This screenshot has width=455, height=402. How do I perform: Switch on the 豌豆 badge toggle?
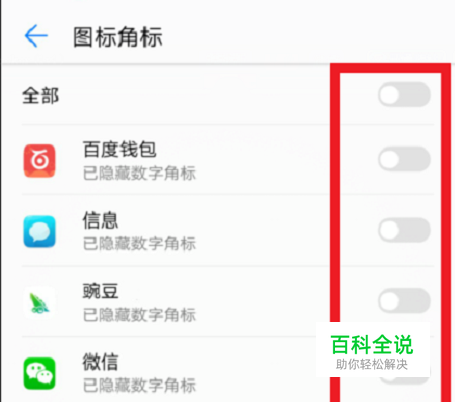pos(404,301)
